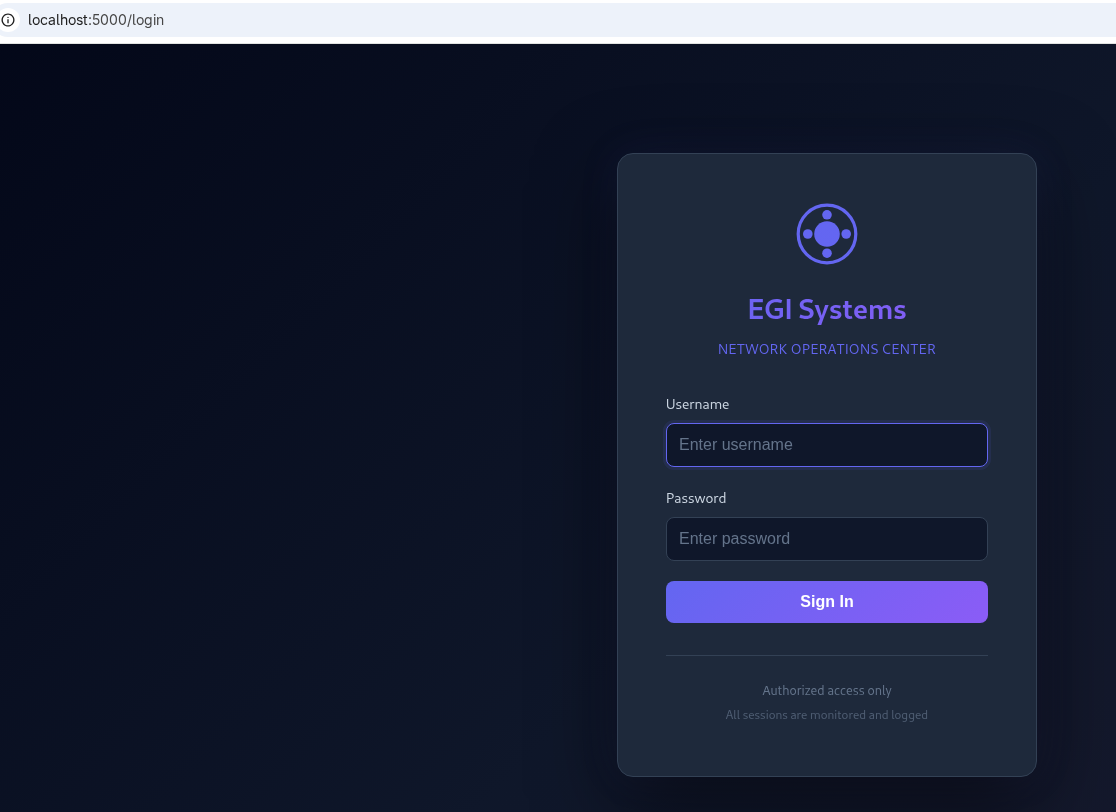
Task: Focus the Enter username input field
Action: pos(826,445)
